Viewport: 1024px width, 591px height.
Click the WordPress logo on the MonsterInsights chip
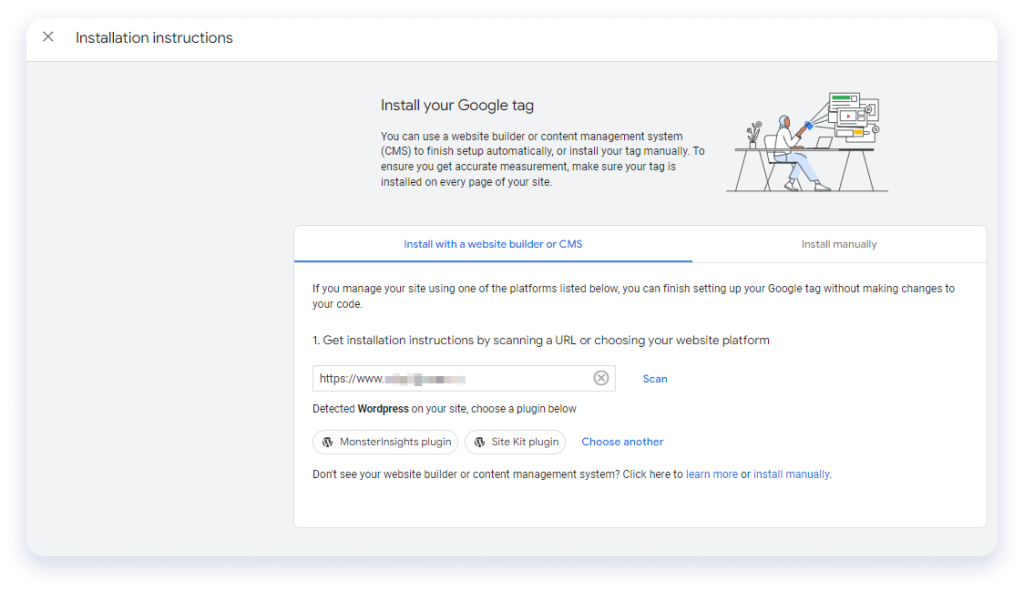(x=327, y=442)
